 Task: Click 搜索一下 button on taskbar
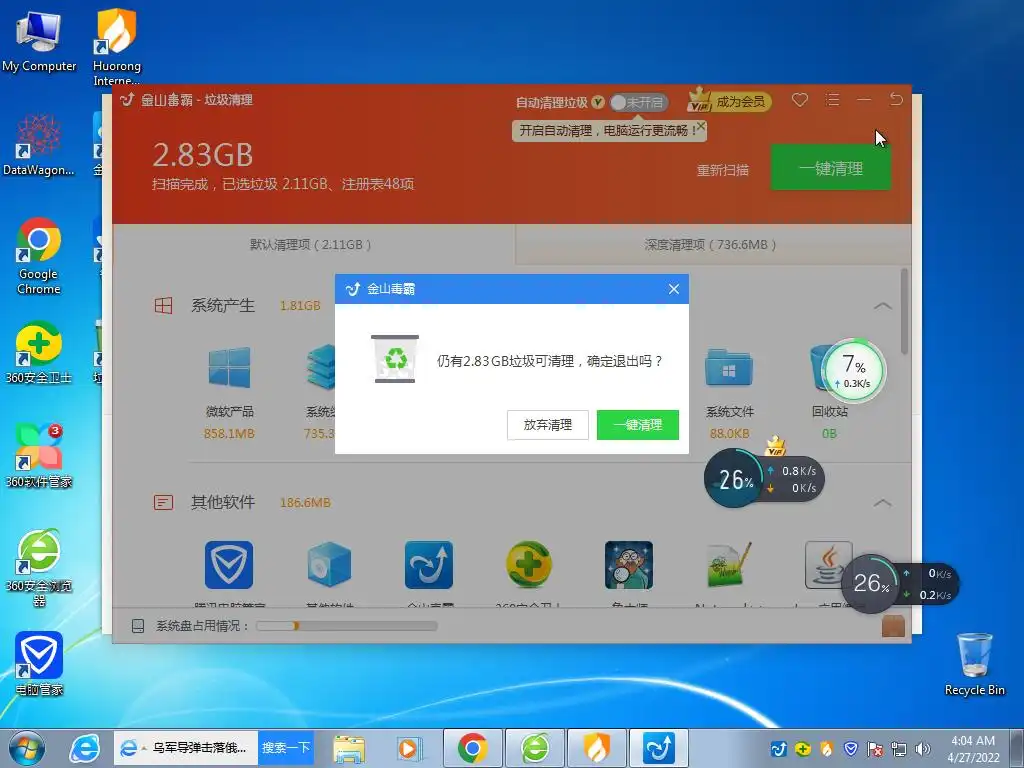click(285, 748)
